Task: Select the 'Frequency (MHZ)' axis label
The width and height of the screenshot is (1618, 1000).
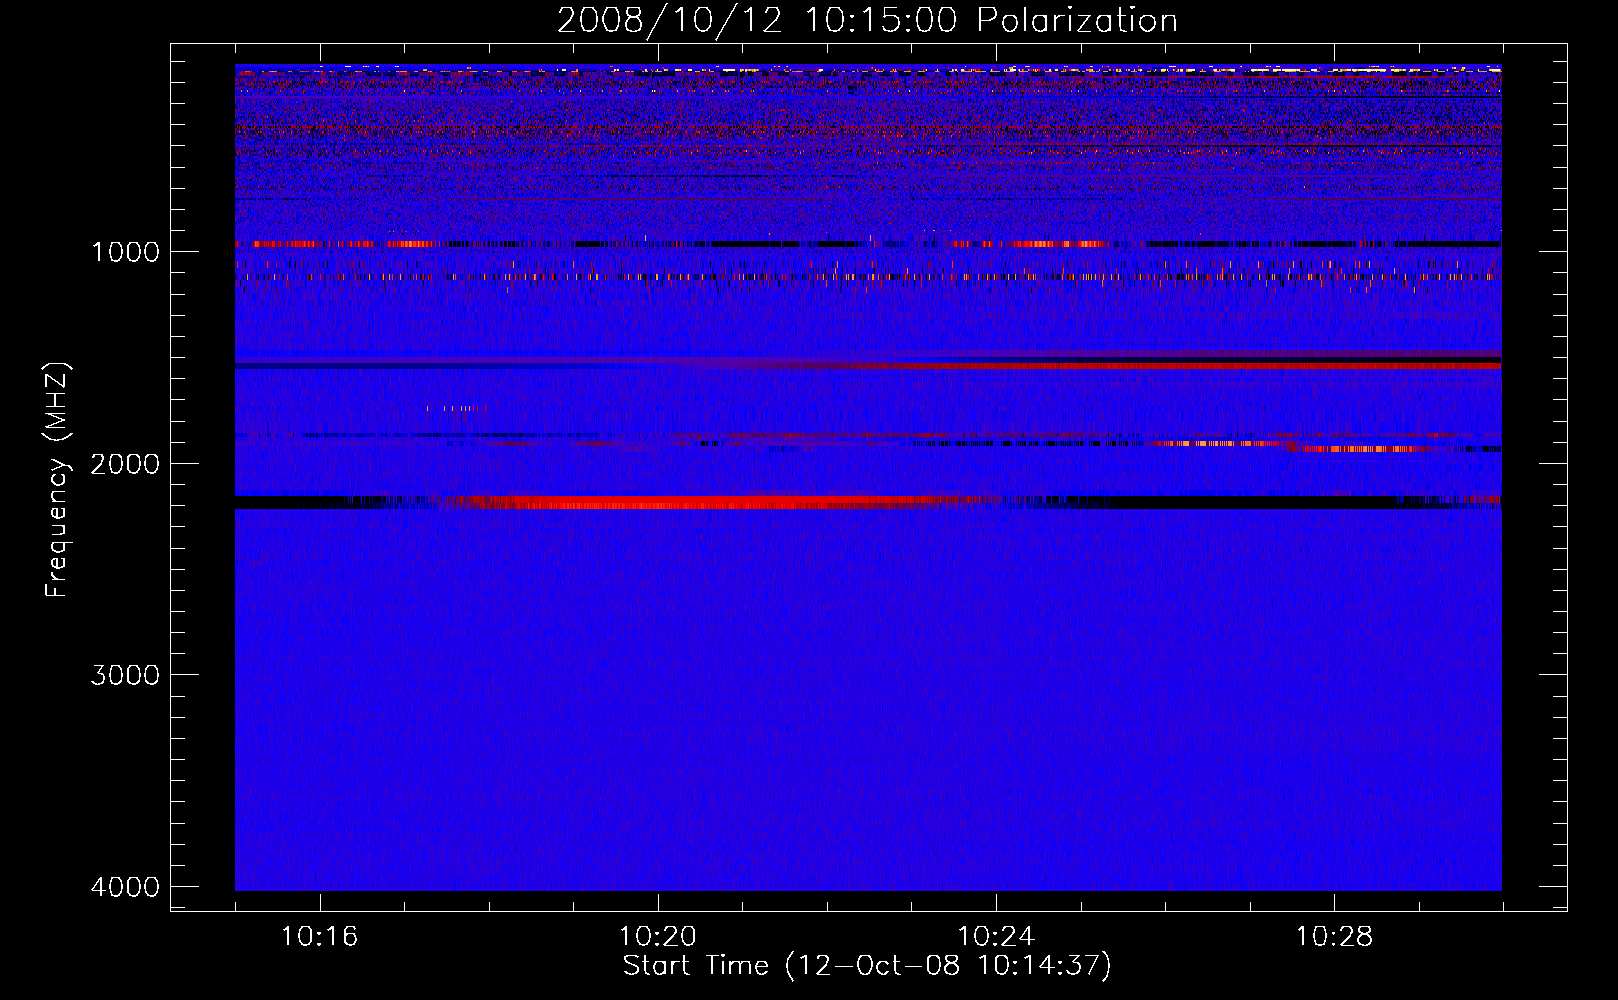Action: click(57, 480)
